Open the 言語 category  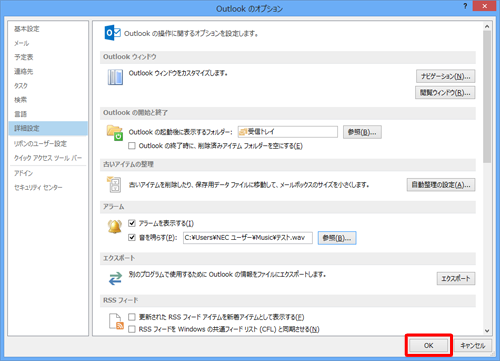click(x=48, y=114)
